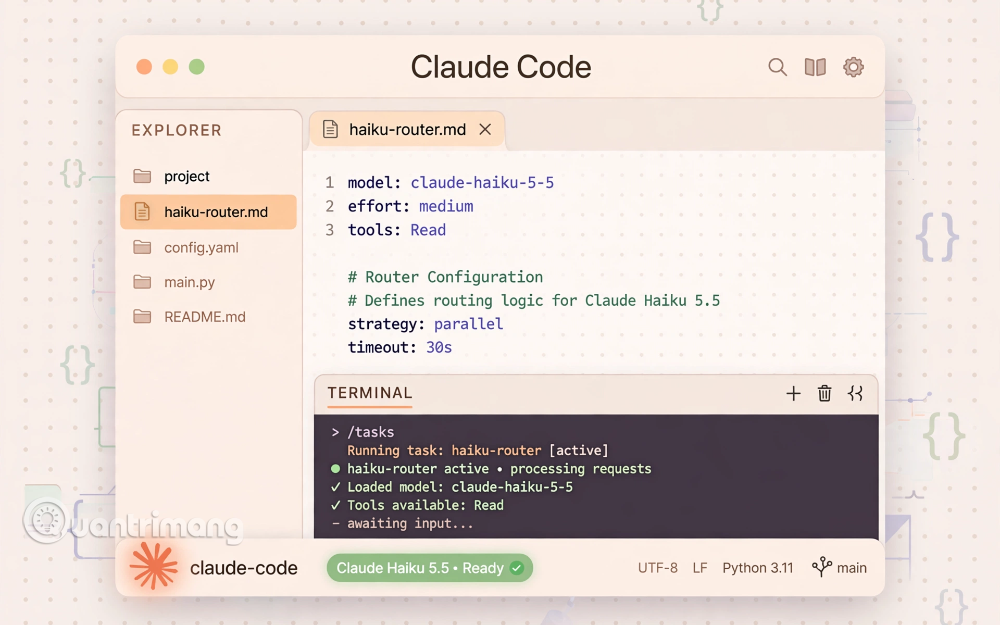The width and height of the screenshot is (1000, 625).
Task: Click the claude-code label in the status bar
Action: tap(244, 568)
